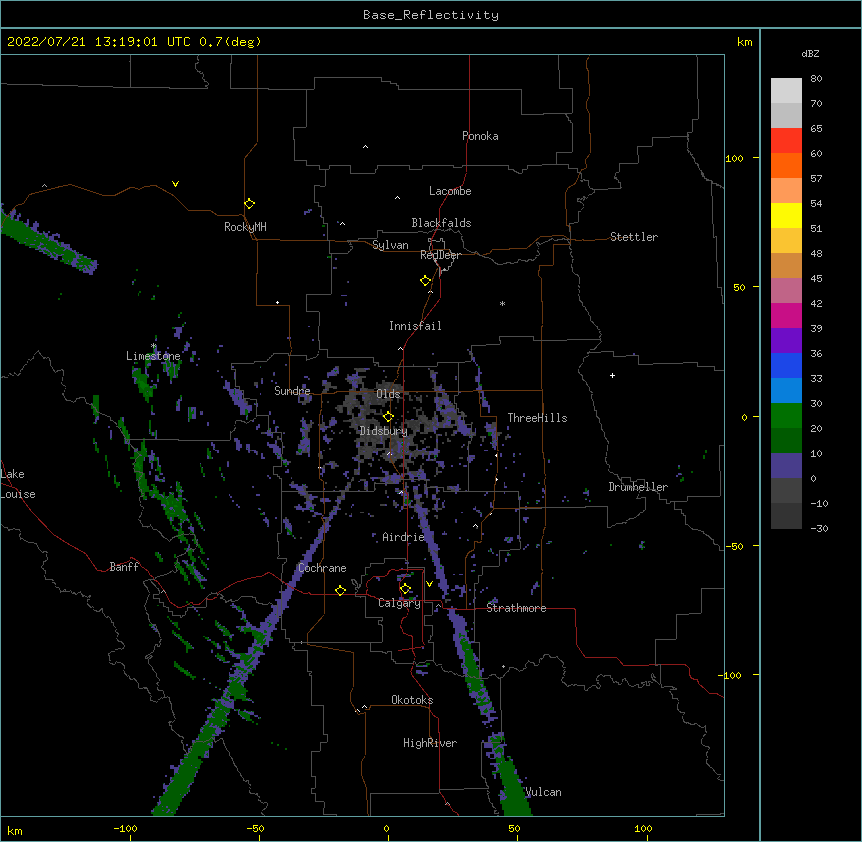Click the Airdrie map label
Screen dimensions: 862x842
[403, 537]
